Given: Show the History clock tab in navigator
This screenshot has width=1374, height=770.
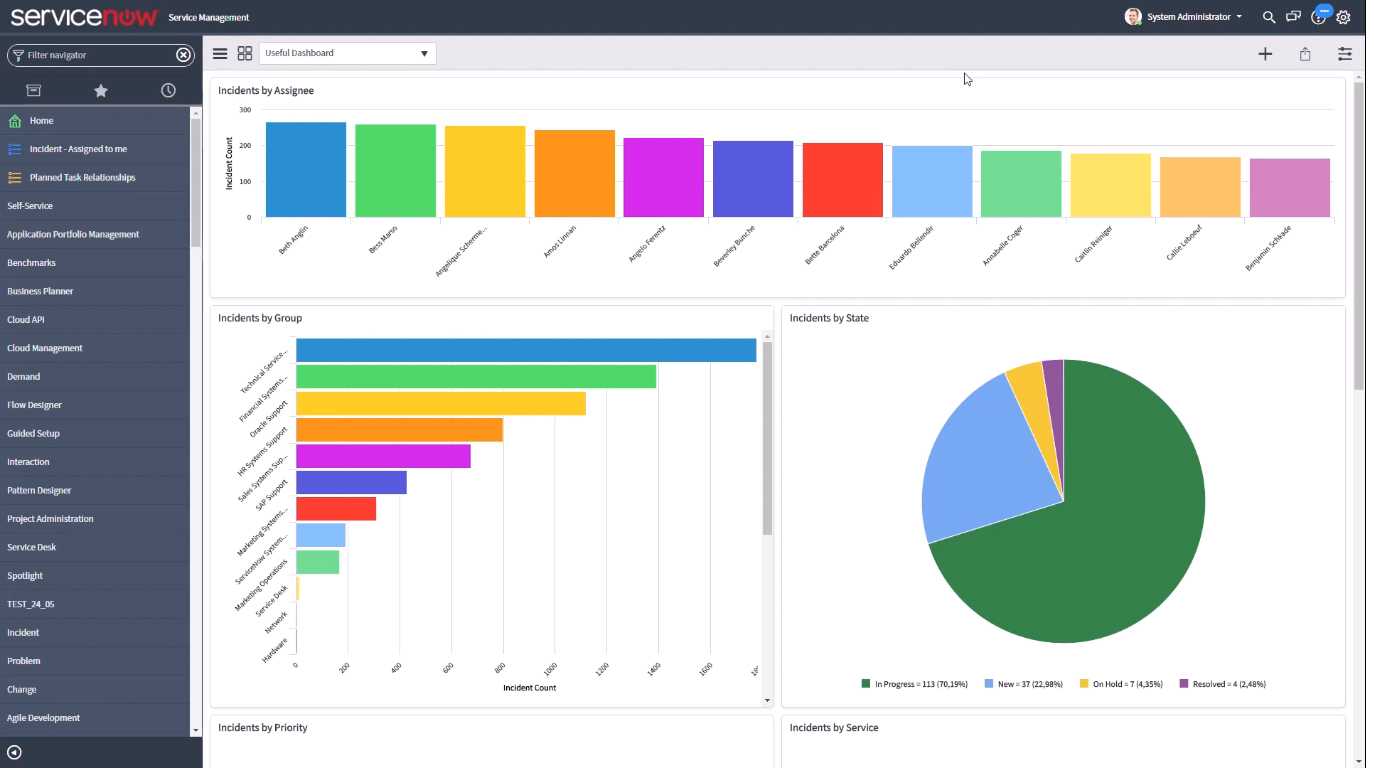Looking at the screenshot, I should (x=168, y=91).
